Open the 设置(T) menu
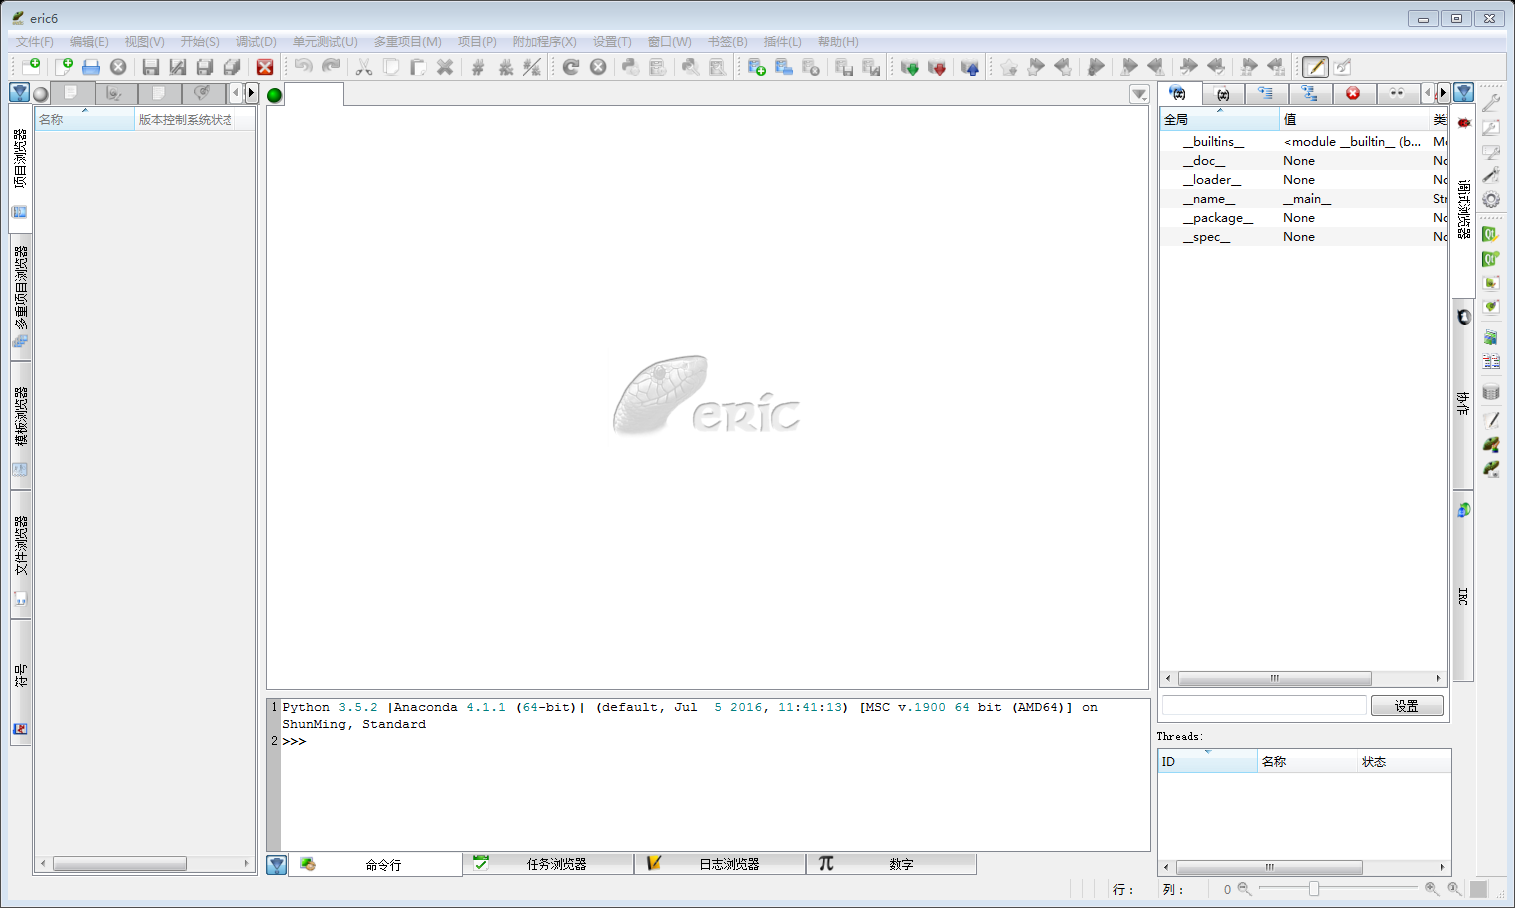This screenshot has width=1515, height=908. (612, 42)
